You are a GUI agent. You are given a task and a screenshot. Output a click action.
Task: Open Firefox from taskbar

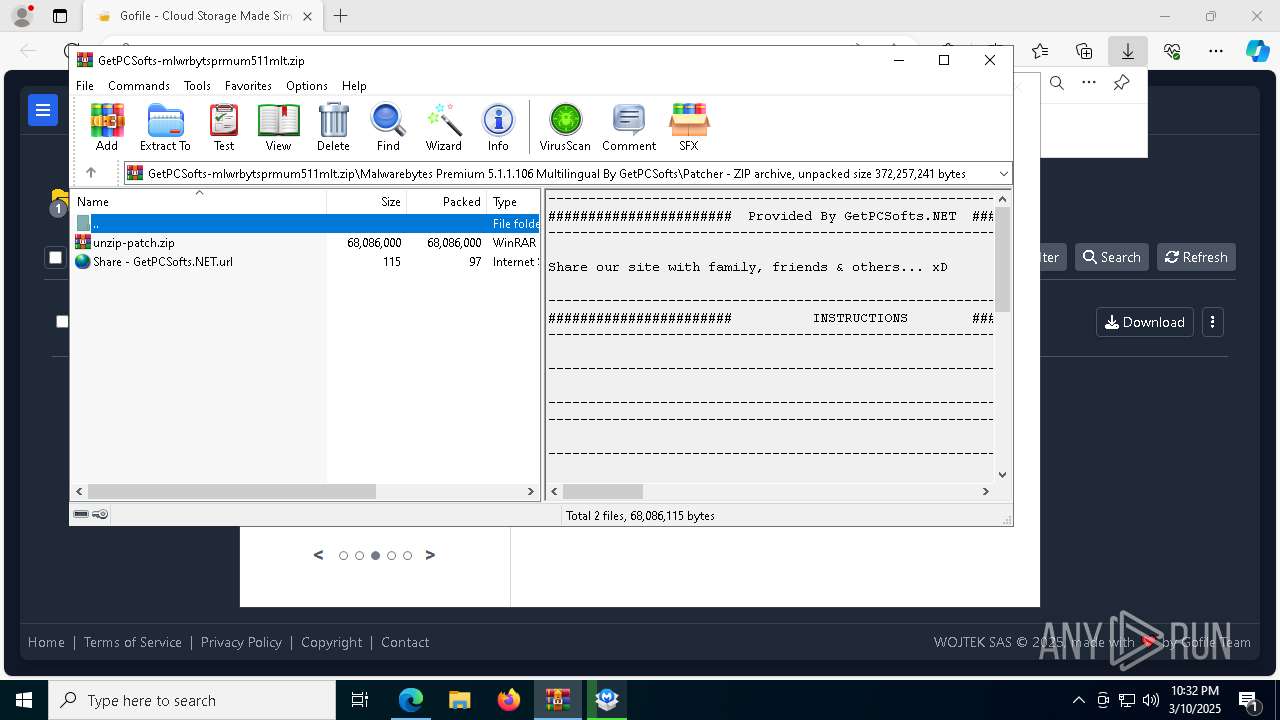pos(509,700)
